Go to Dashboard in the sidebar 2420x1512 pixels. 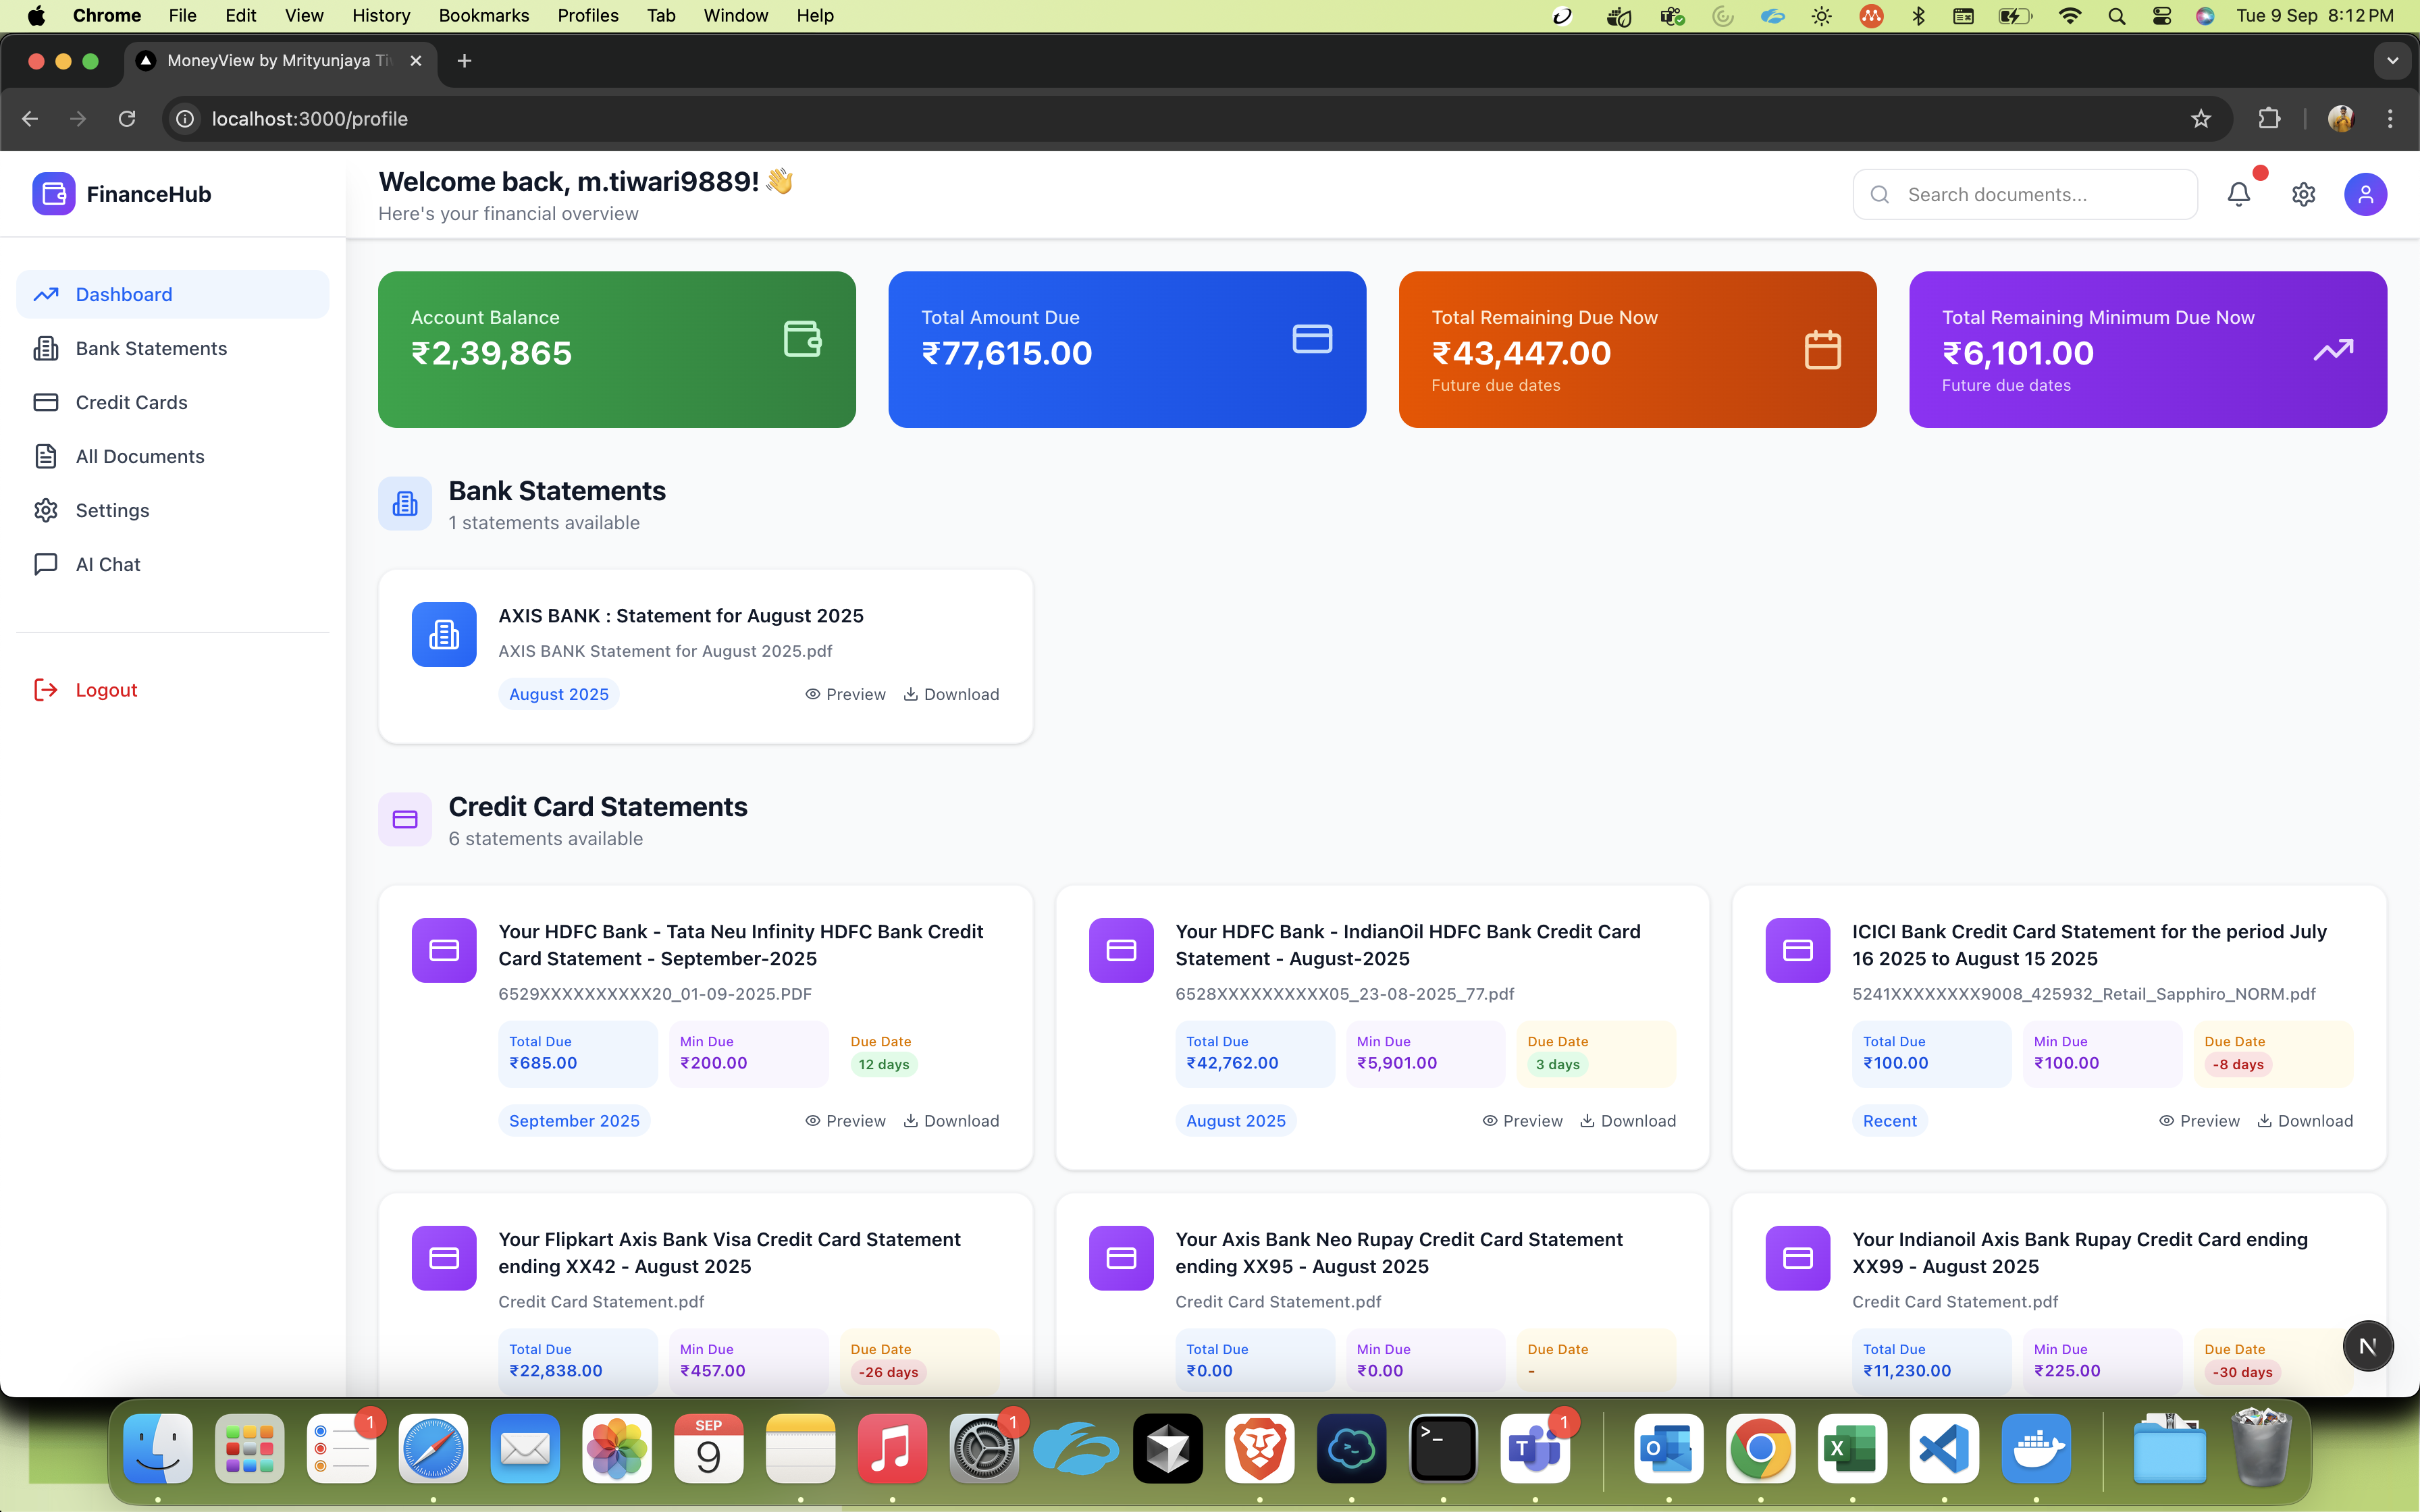172,294
